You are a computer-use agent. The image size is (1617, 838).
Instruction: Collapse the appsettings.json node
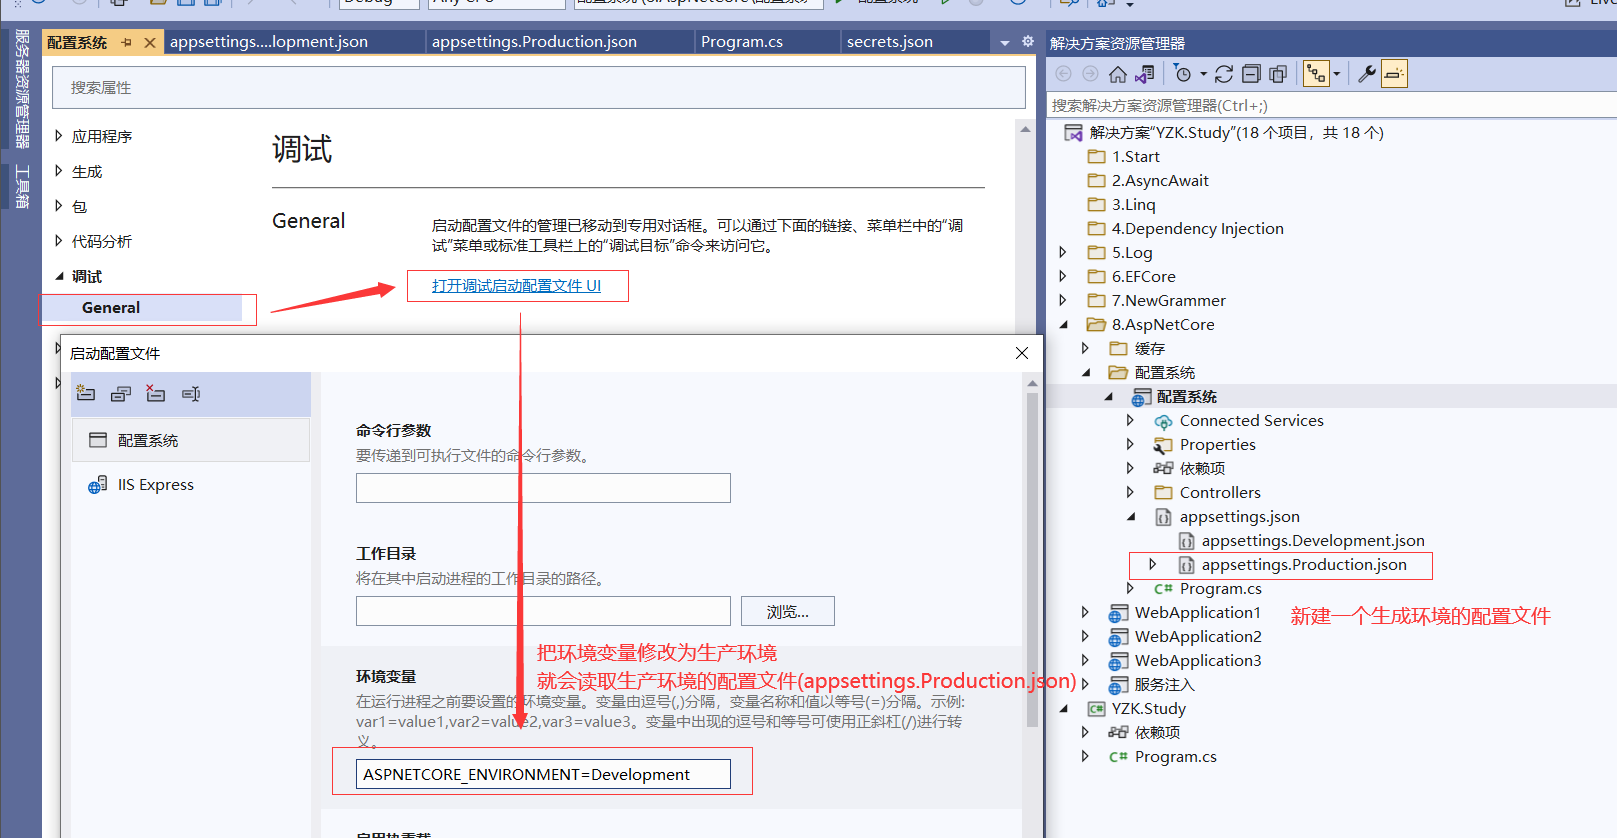click(x=1131, y=517)
